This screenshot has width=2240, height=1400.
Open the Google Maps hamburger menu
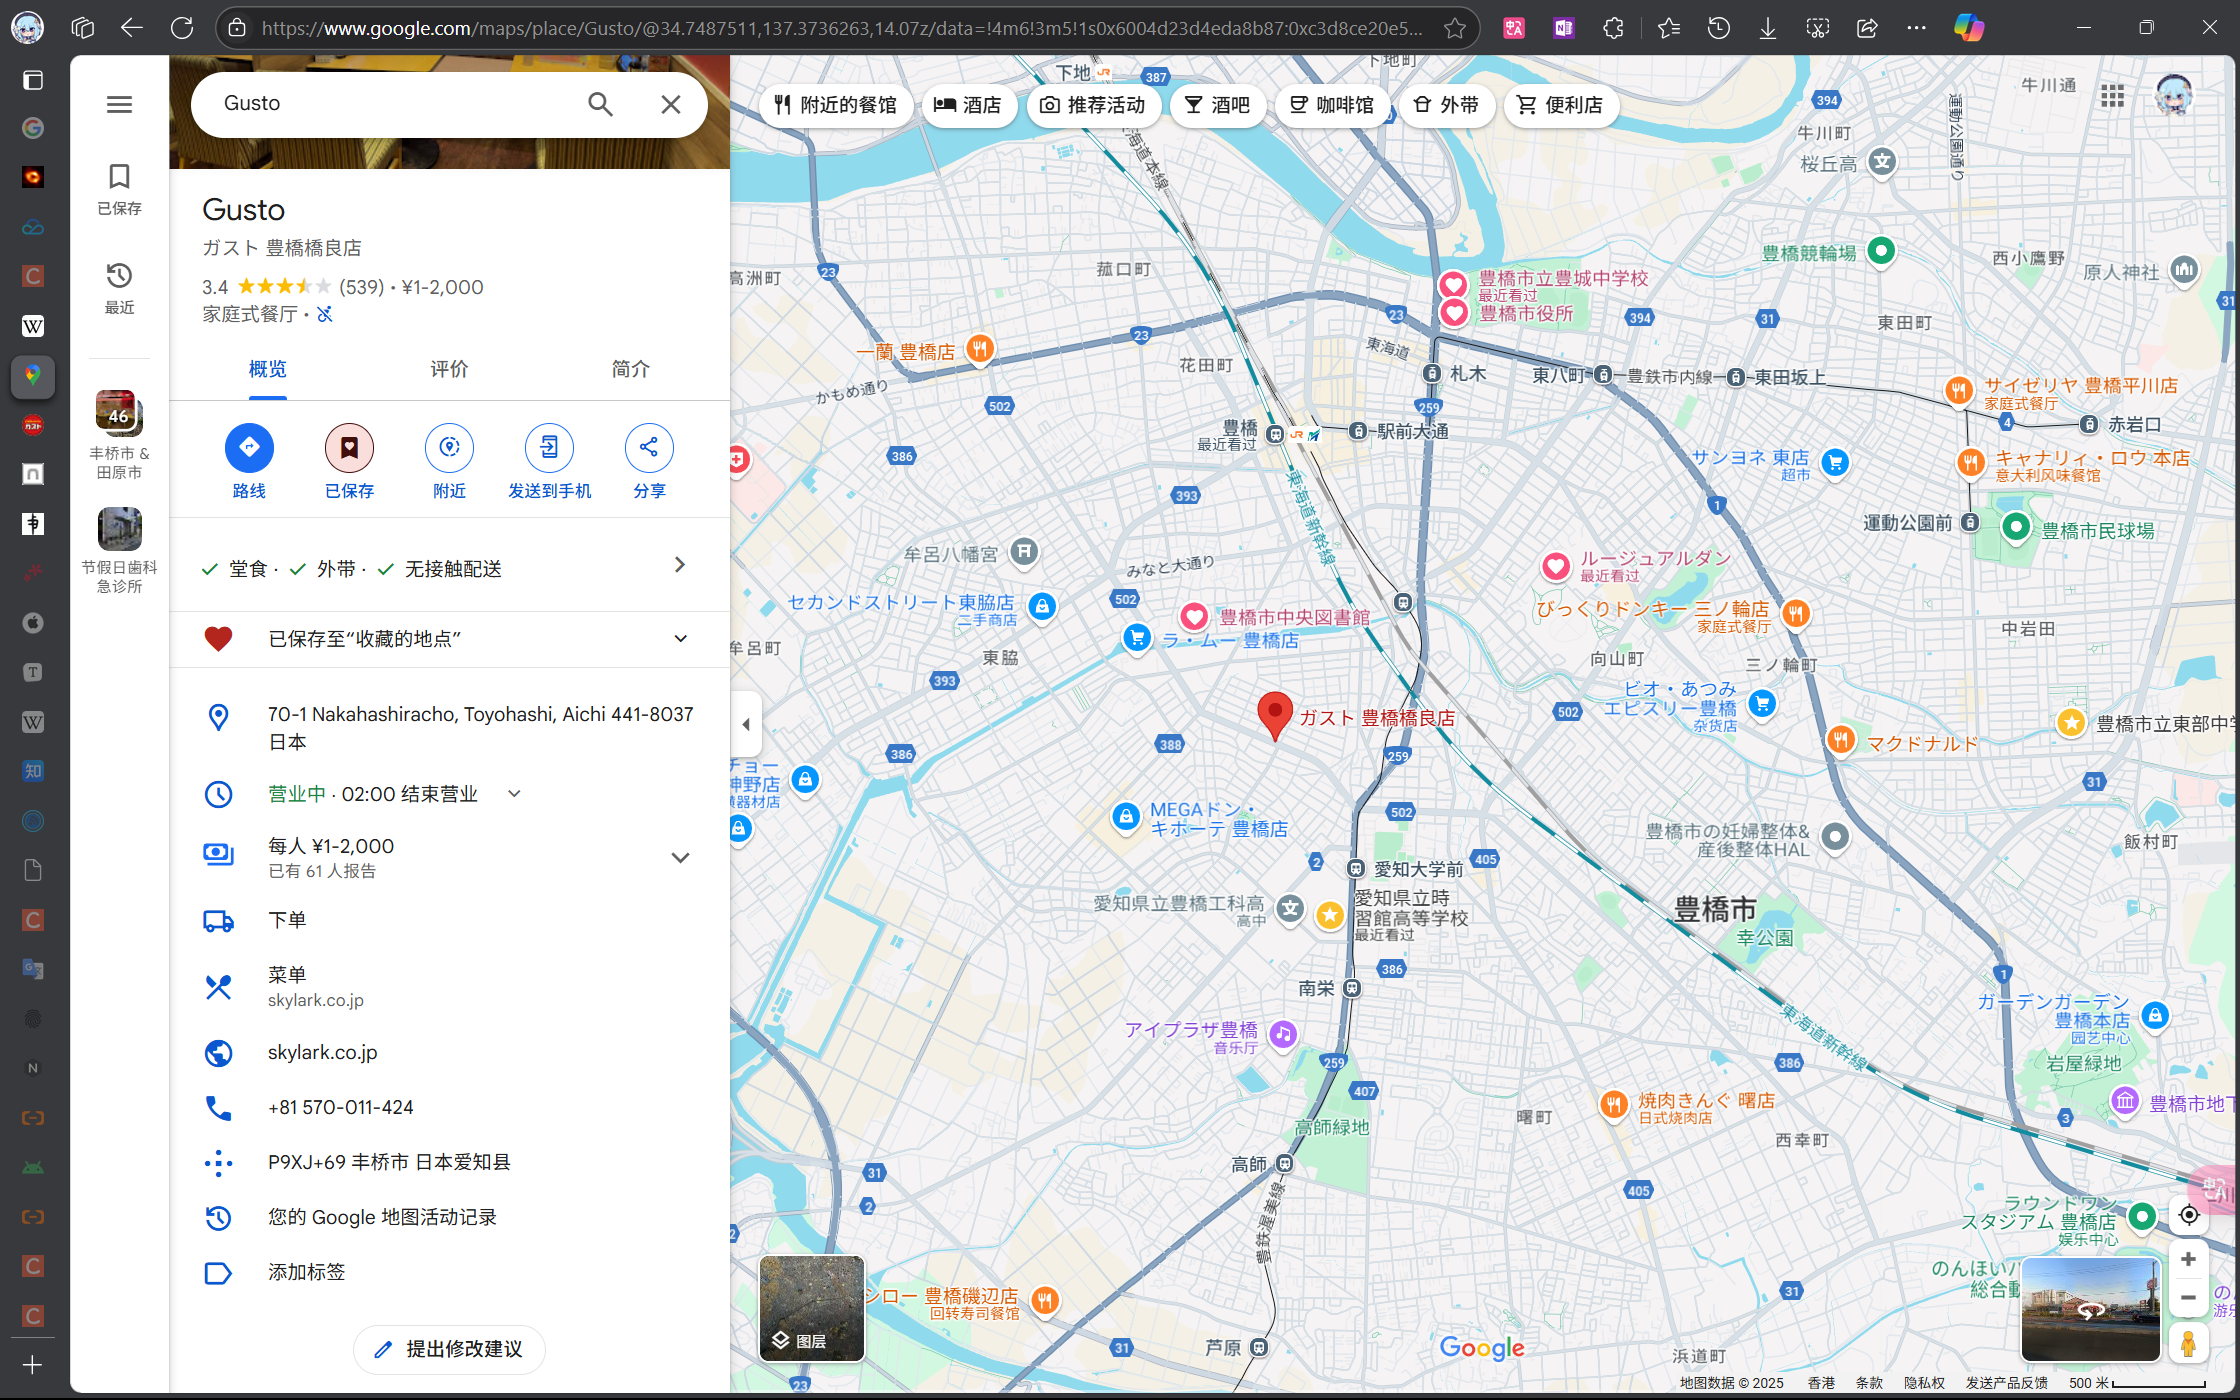point(119,104)
